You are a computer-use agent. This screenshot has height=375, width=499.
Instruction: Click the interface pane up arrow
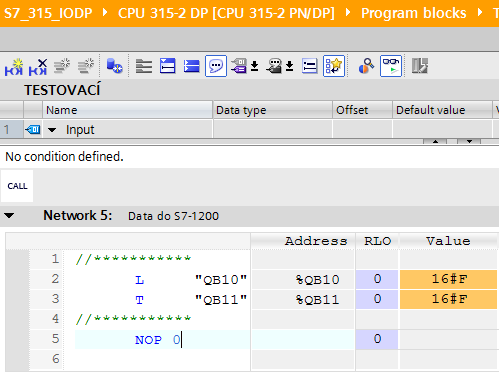coord(435,142)
